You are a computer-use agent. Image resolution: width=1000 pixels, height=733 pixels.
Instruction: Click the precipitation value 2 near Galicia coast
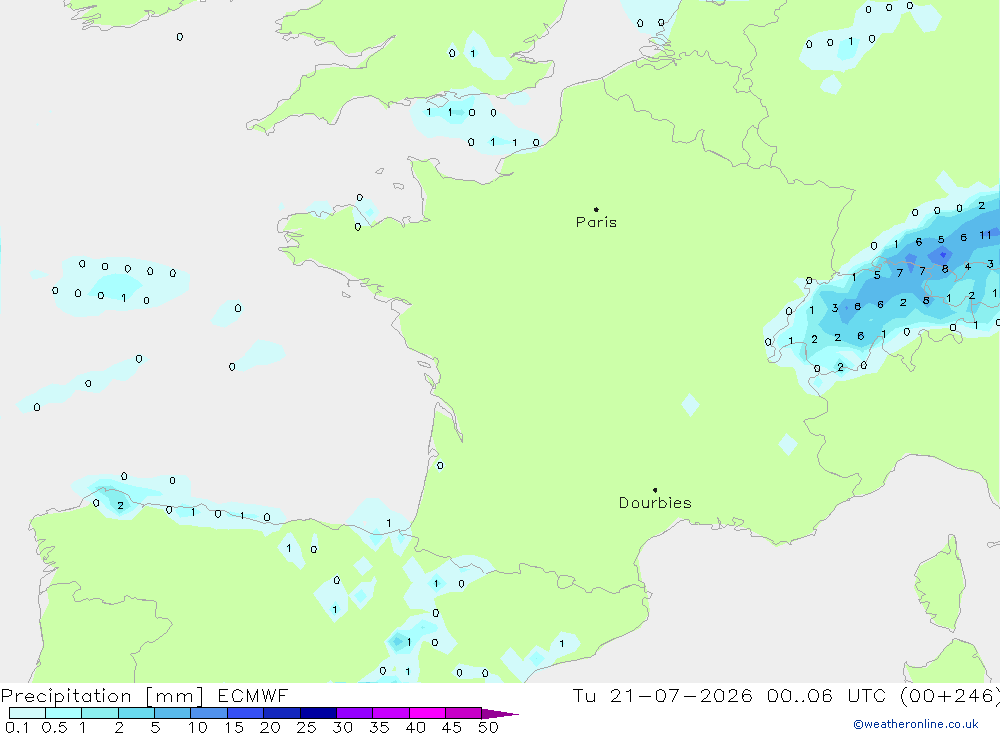pos(121,506)
